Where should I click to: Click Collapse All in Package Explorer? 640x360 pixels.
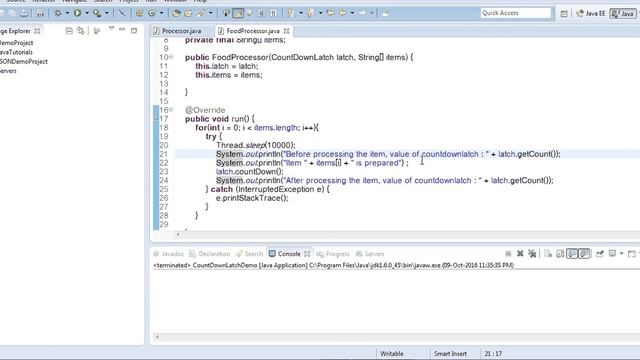tap(69, 31)
